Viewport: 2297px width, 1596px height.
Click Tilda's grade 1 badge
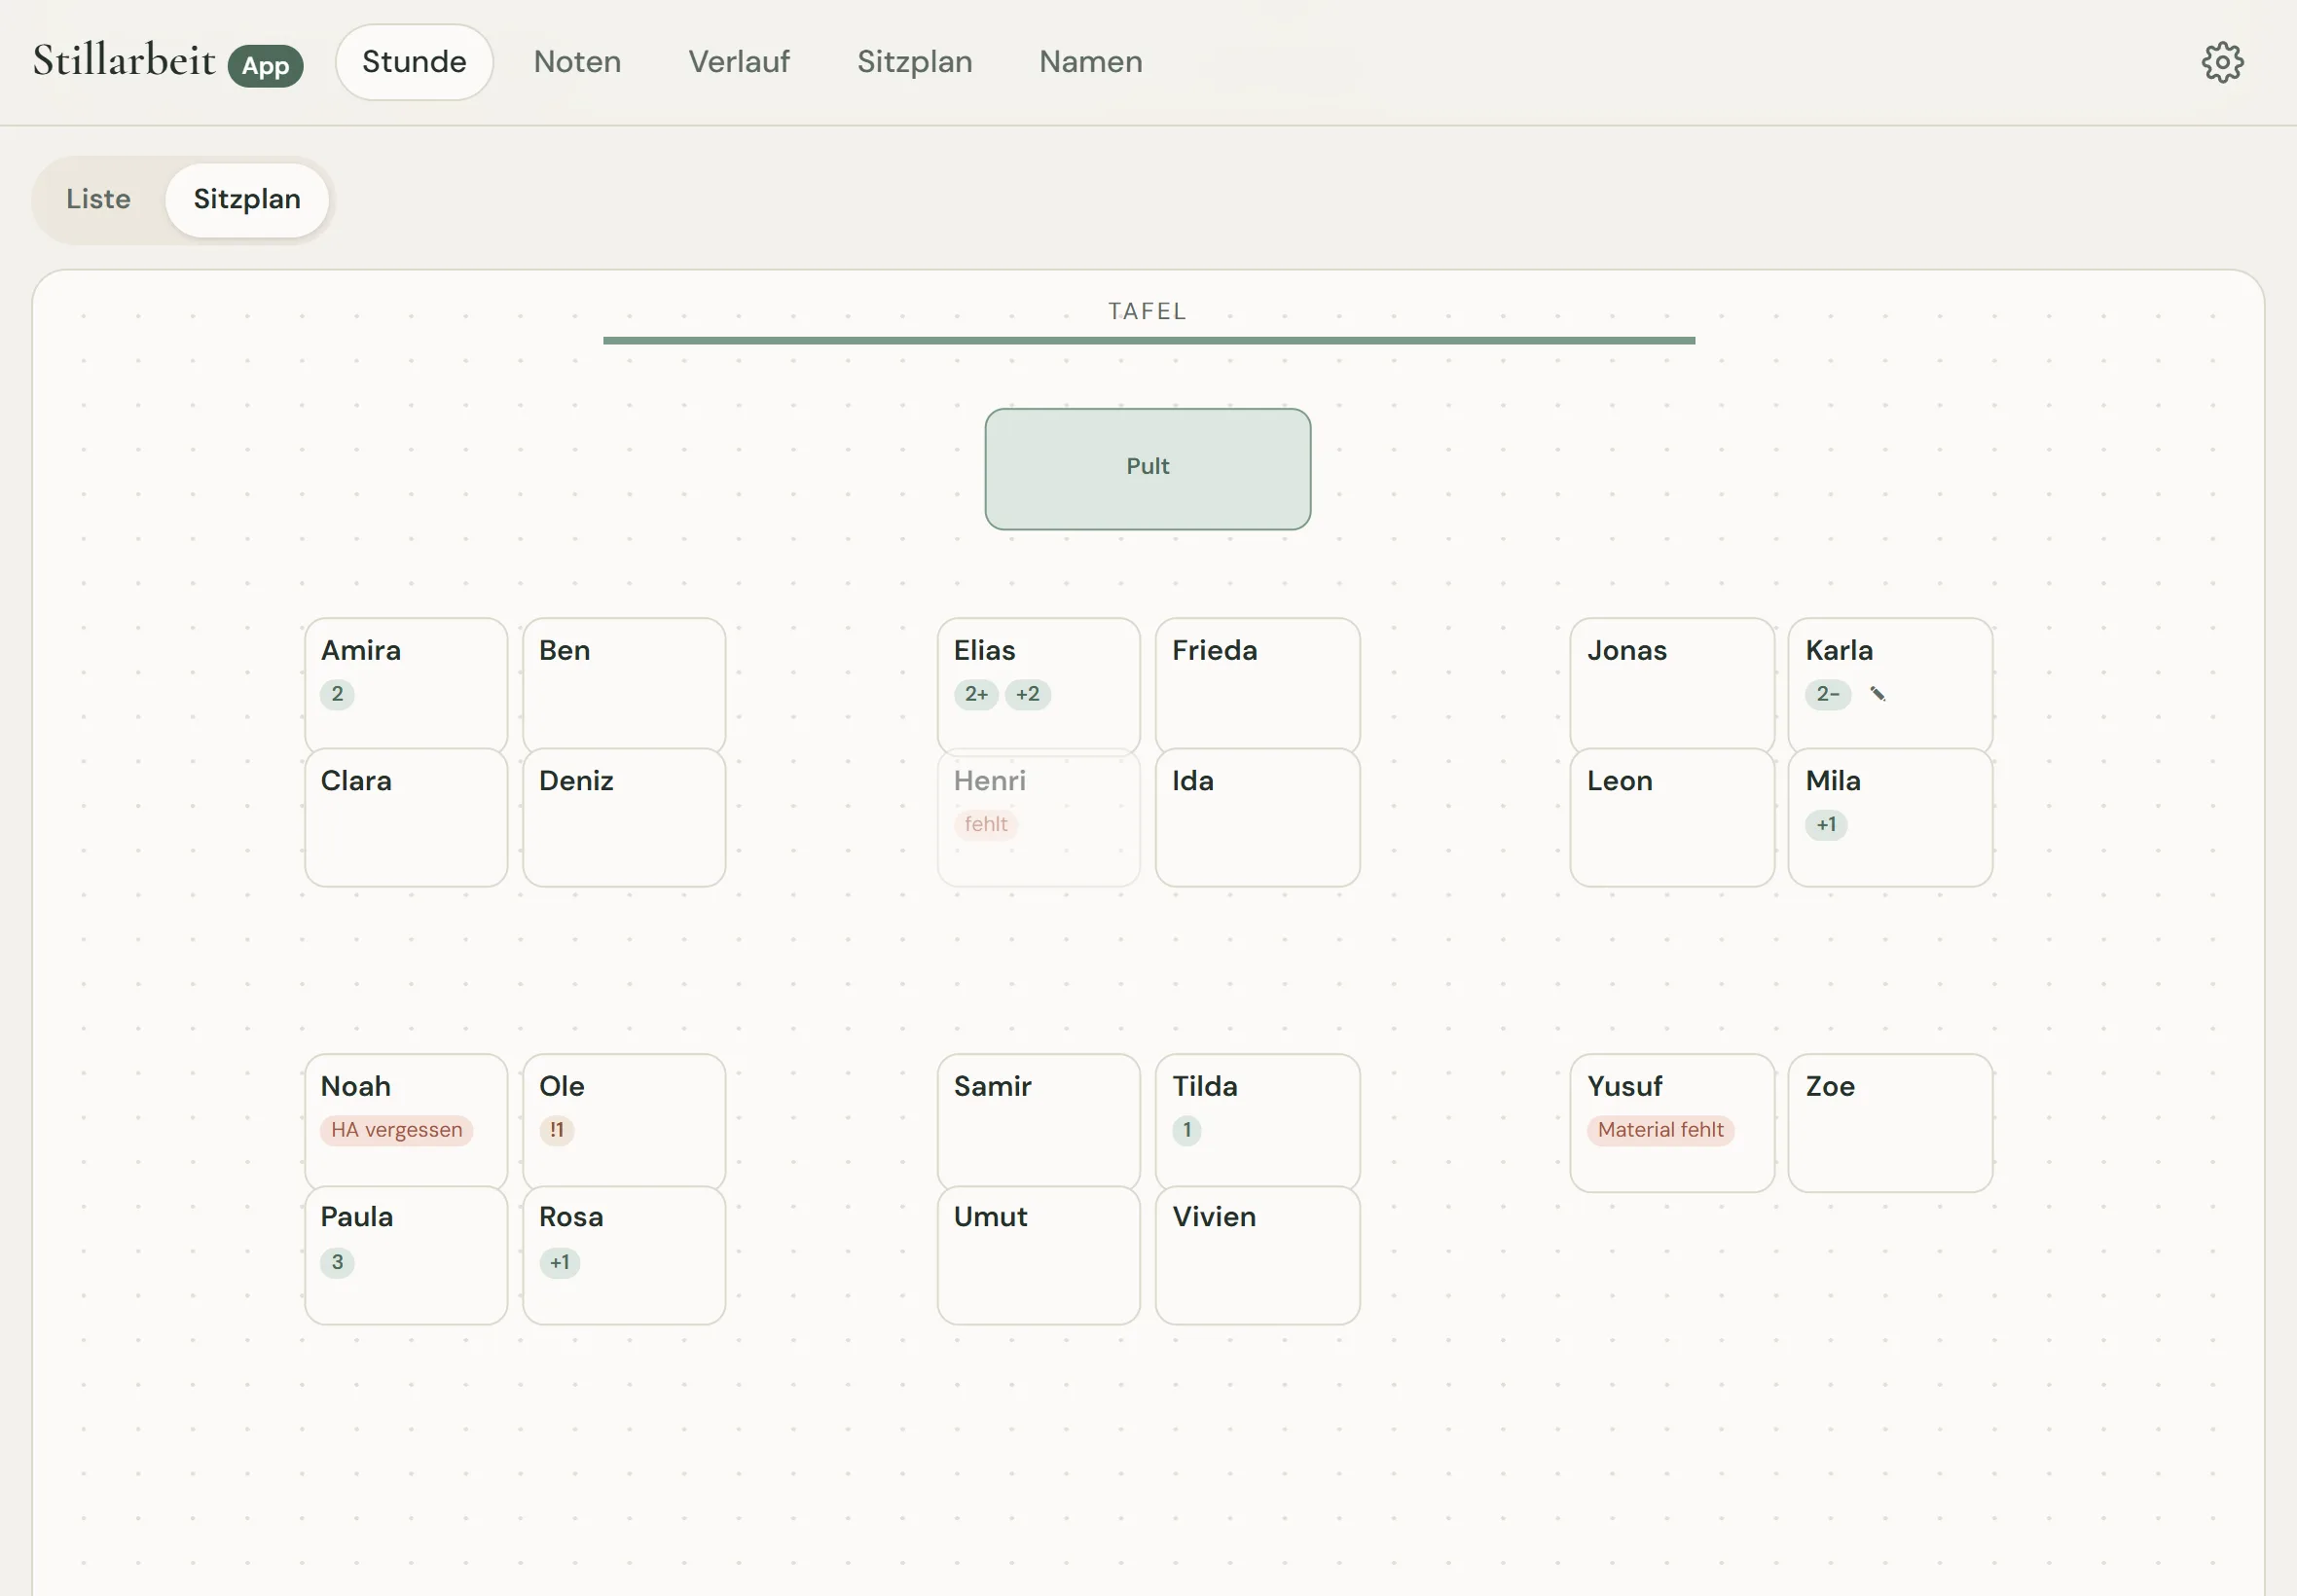click(1187, 1130)
